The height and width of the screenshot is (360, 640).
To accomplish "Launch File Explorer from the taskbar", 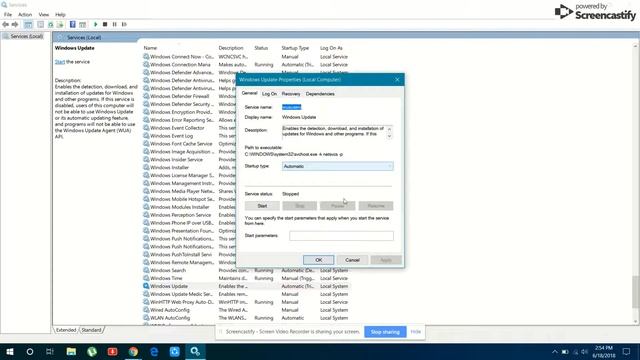I will pos(71,351).
